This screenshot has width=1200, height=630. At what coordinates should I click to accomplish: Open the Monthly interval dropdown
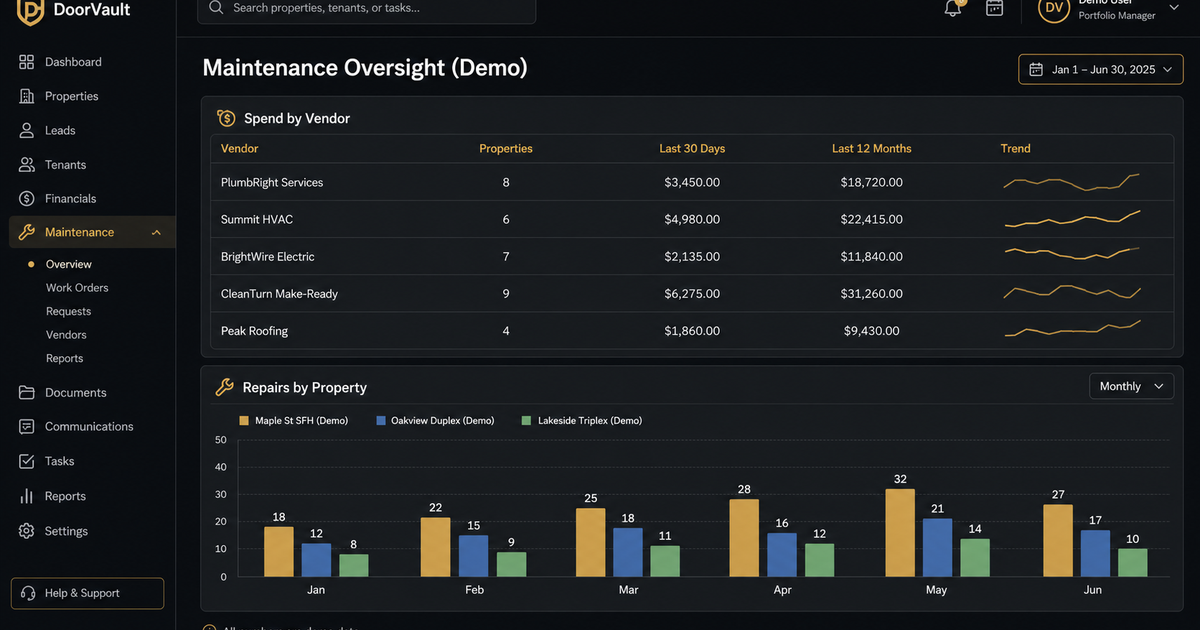point(1131,386)
